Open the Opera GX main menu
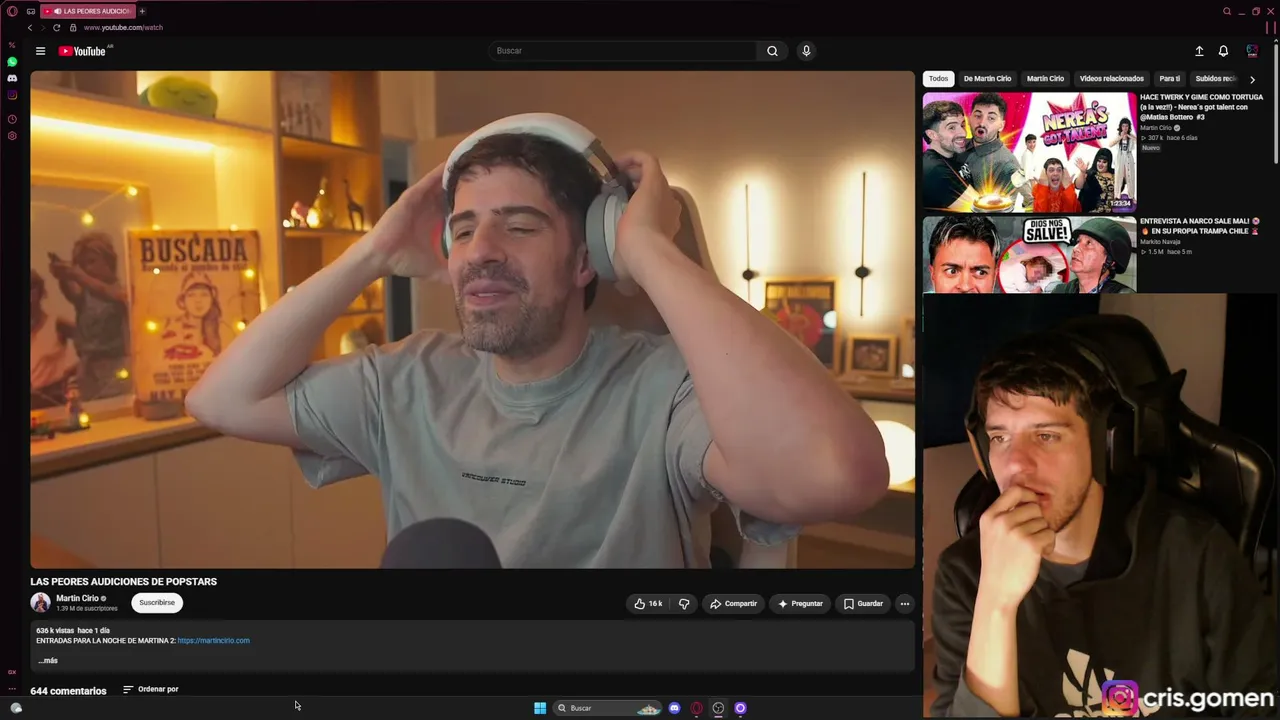Viewport: 1280px width, 720px height. (x=12, y=11)
